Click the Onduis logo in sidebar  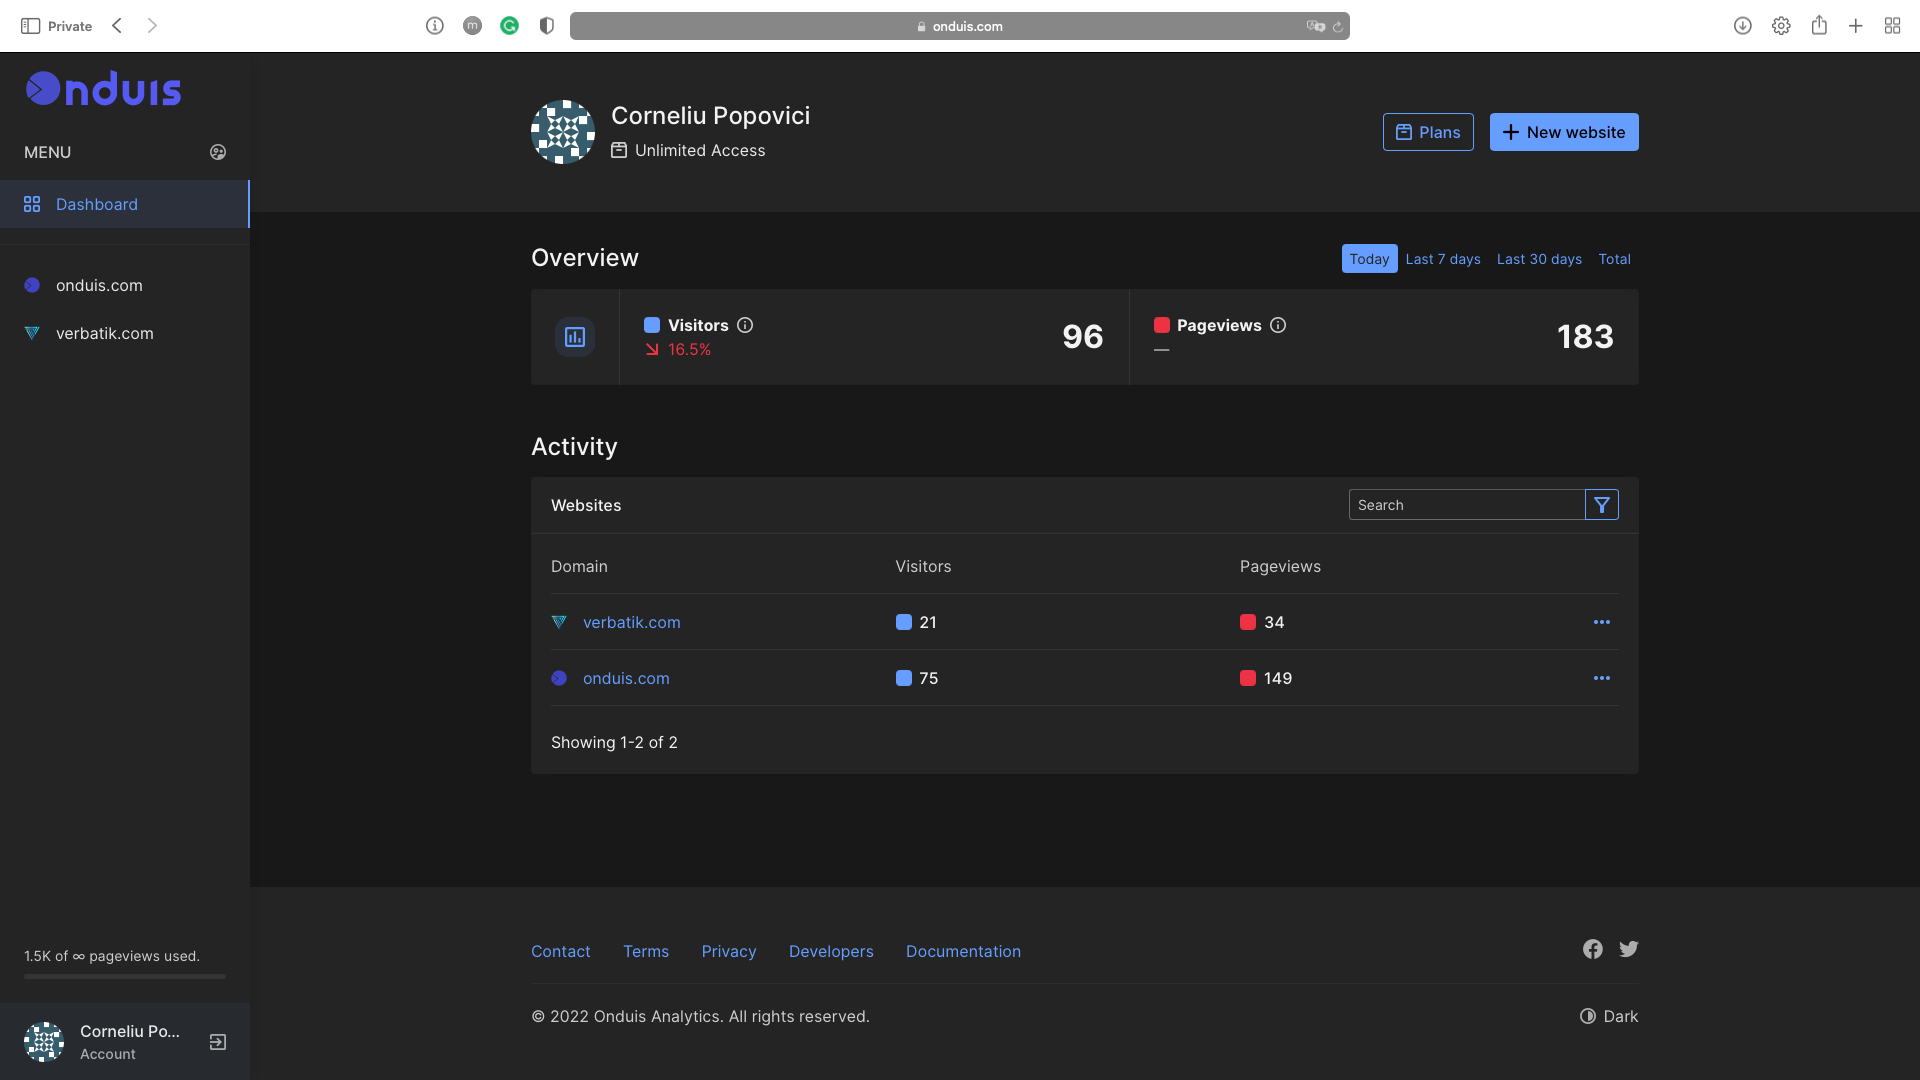click(103, 89)
